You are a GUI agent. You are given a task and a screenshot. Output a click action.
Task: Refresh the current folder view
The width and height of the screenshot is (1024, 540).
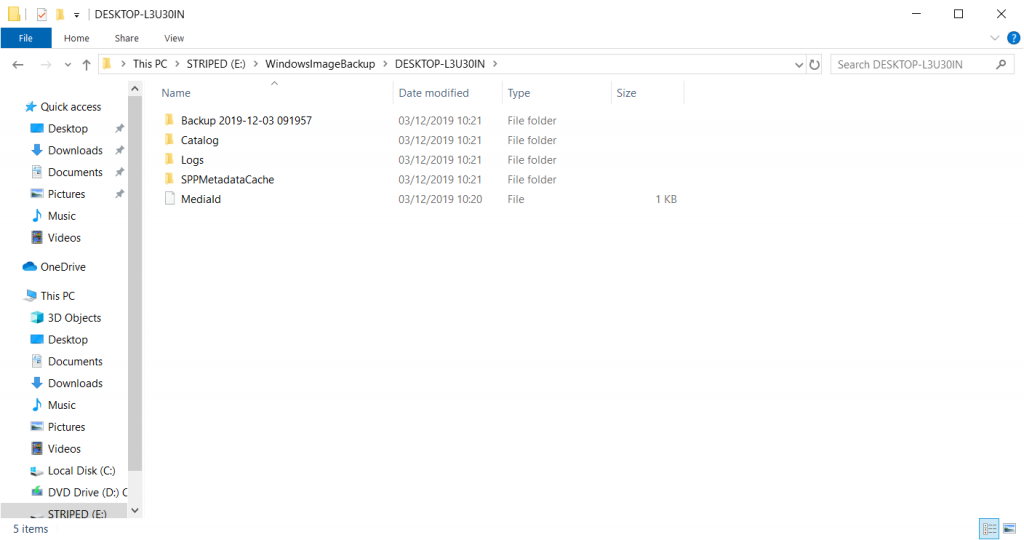814,64
